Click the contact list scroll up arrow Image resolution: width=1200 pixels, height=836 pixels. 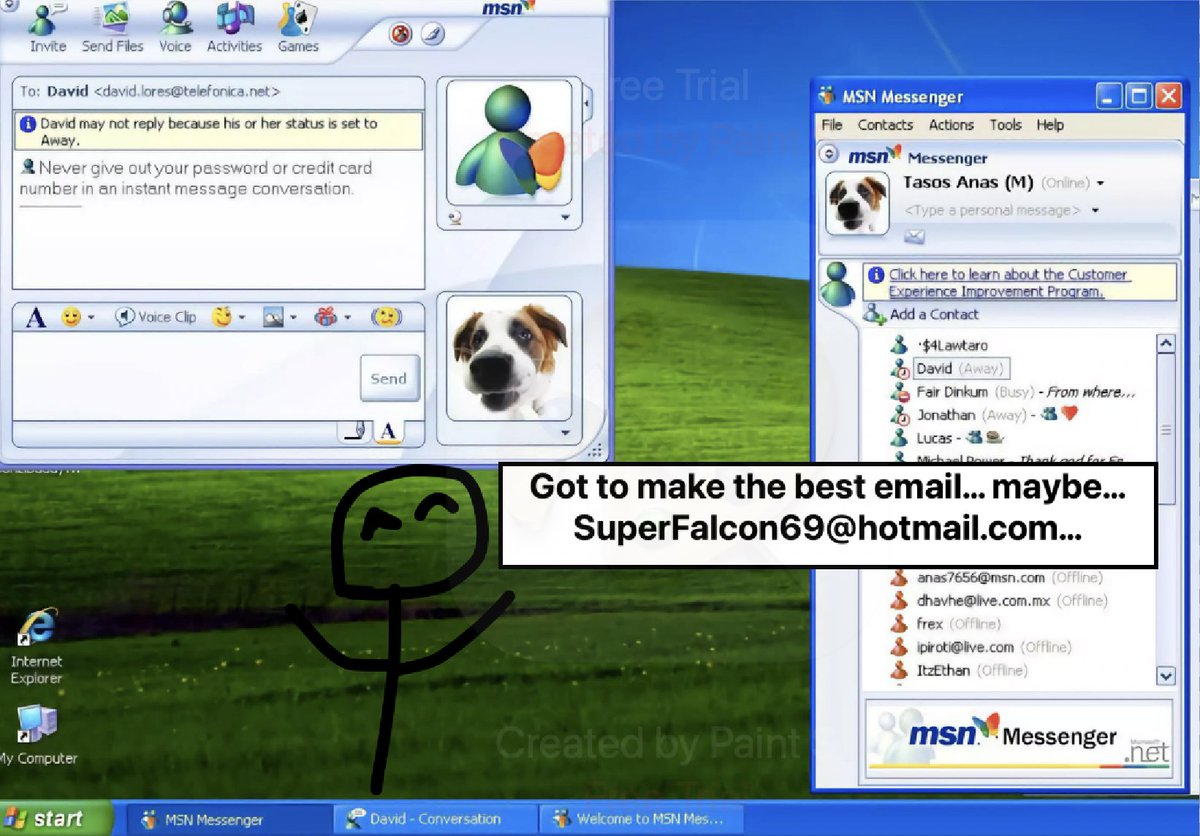click(x=1166, y=344)
